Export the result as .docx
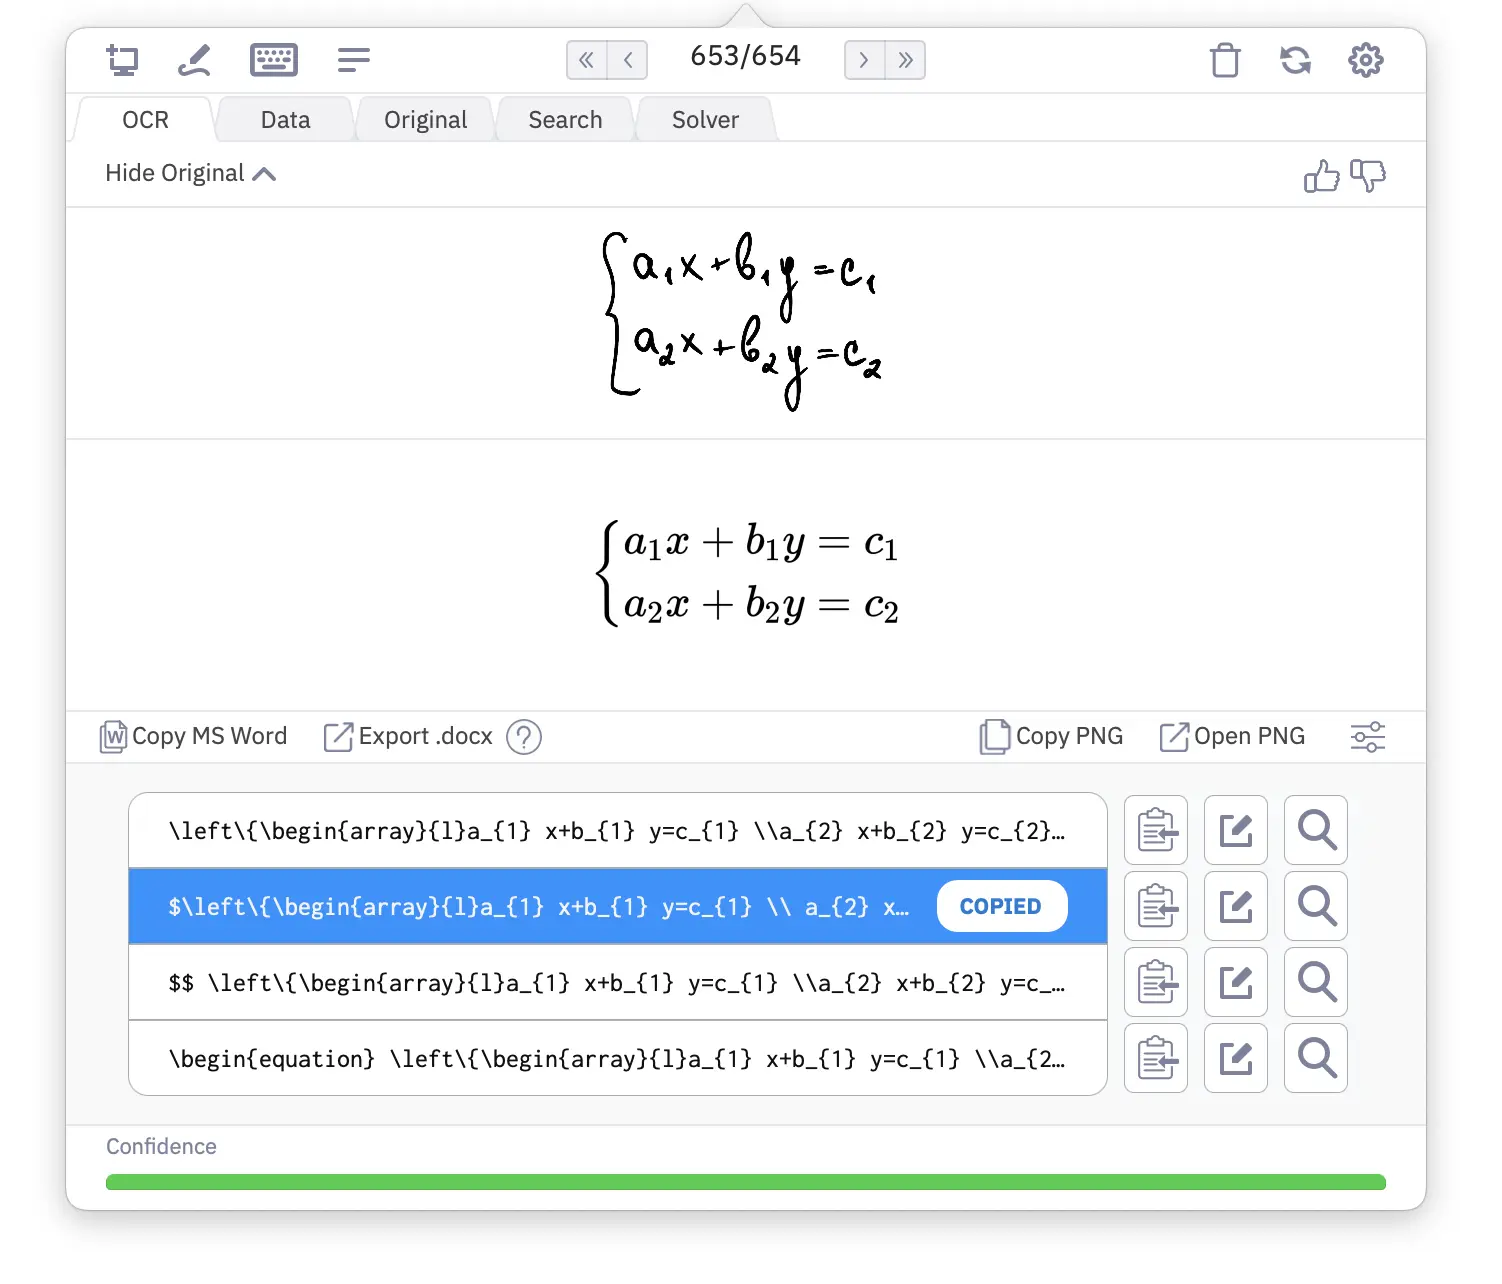This screenshot has width=1502, height=1284. click(x=412, y=737)
